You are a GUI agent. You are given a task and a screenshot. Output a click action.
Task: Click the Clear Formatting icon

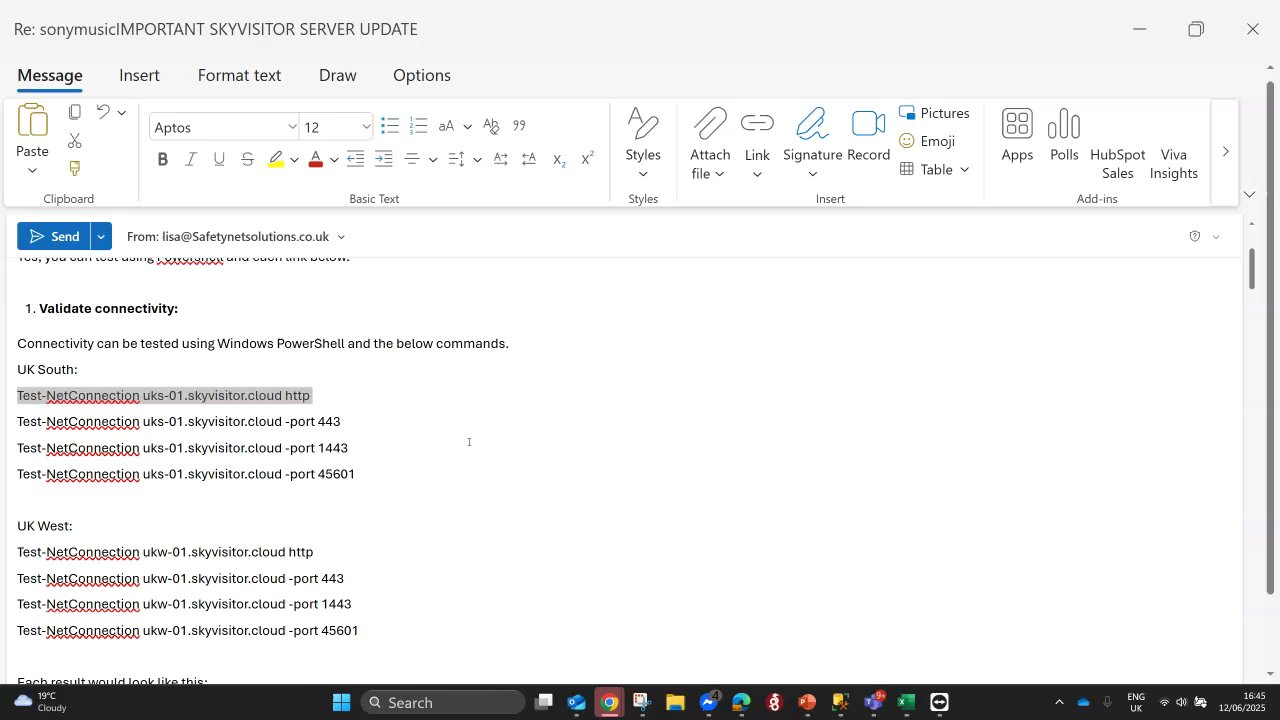tap(491, 126)
